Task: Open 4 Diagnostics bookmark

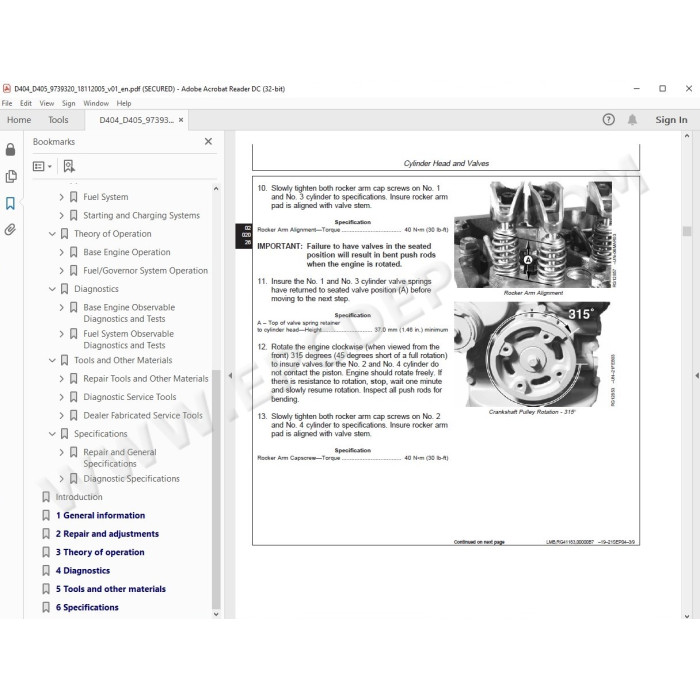Action: [83, 571]
